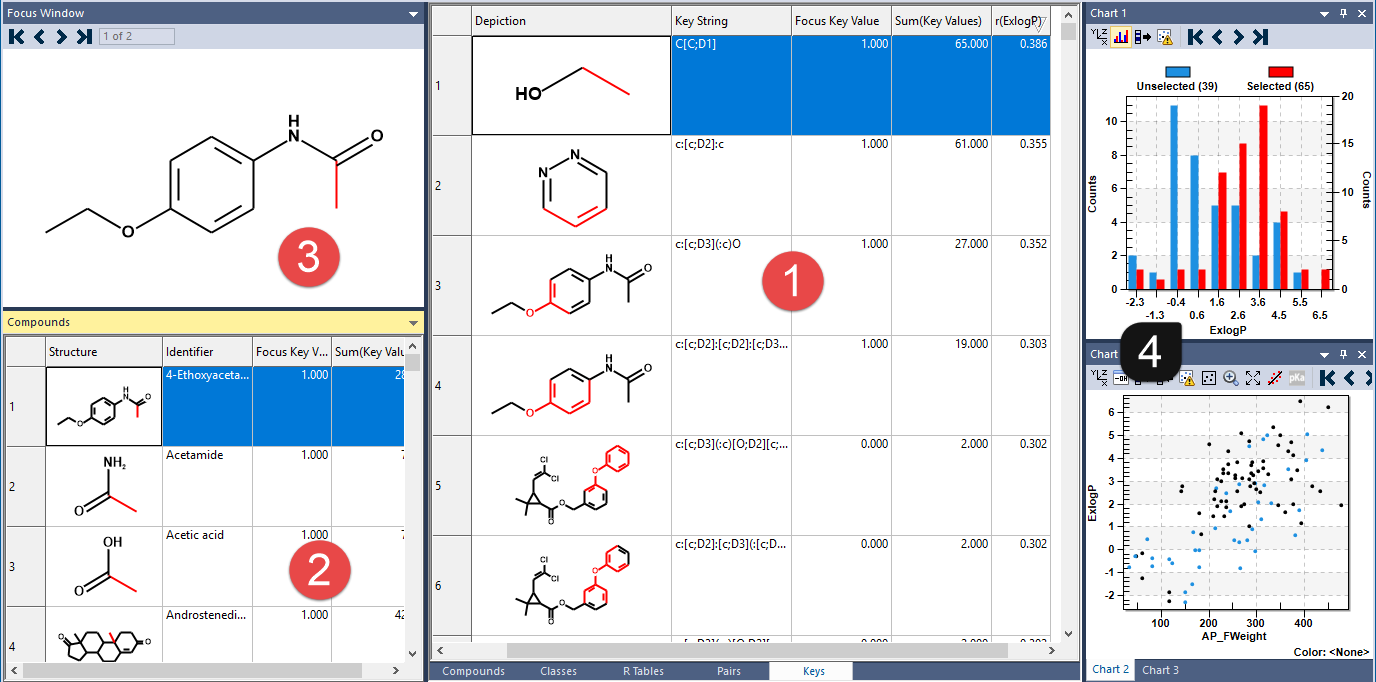Switch to the Classes tab

[x=558, y=671]
